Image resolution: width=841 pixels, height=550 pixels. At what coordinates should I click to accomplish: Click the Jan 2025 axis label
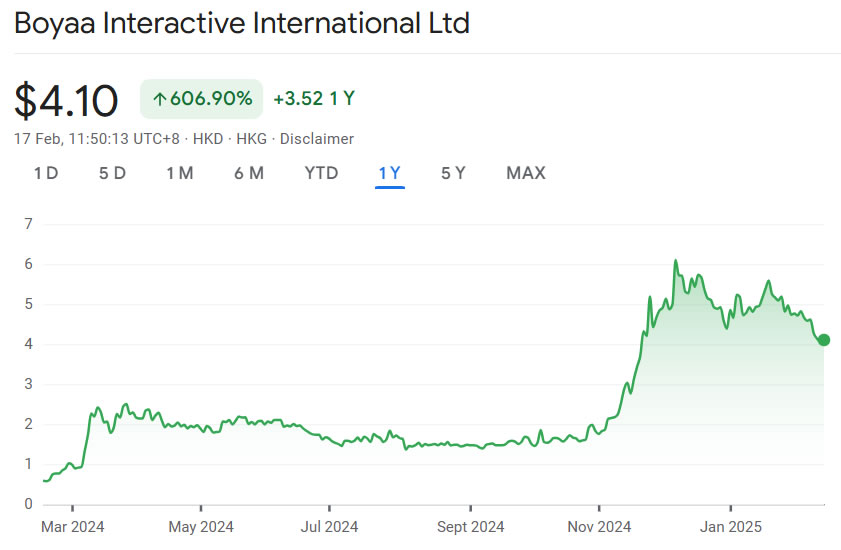click(x=730, y=526)
